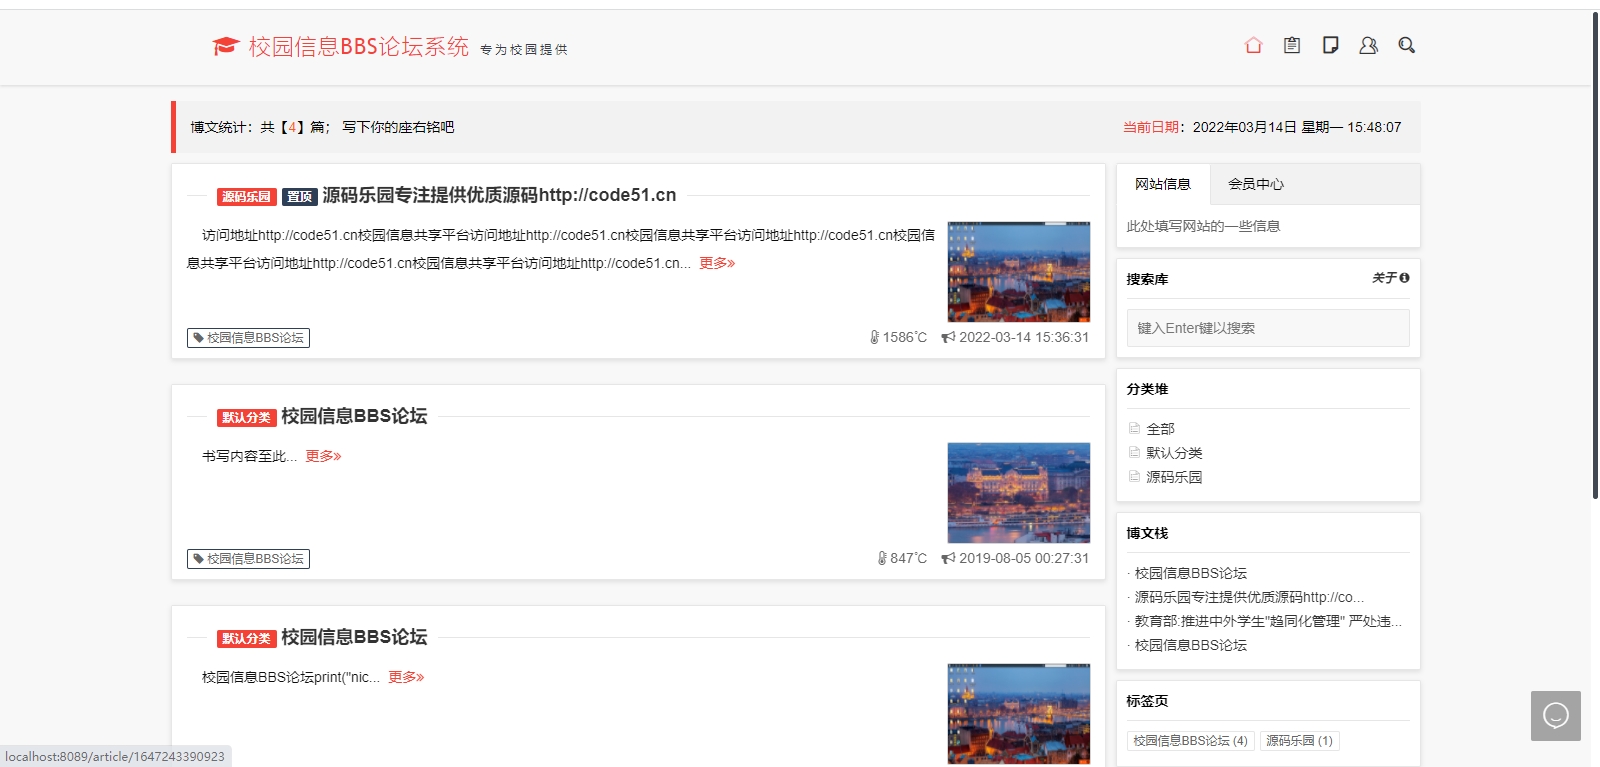Click 默认分类 badge on the second article

pyautogui.click(x=247, y=418)
